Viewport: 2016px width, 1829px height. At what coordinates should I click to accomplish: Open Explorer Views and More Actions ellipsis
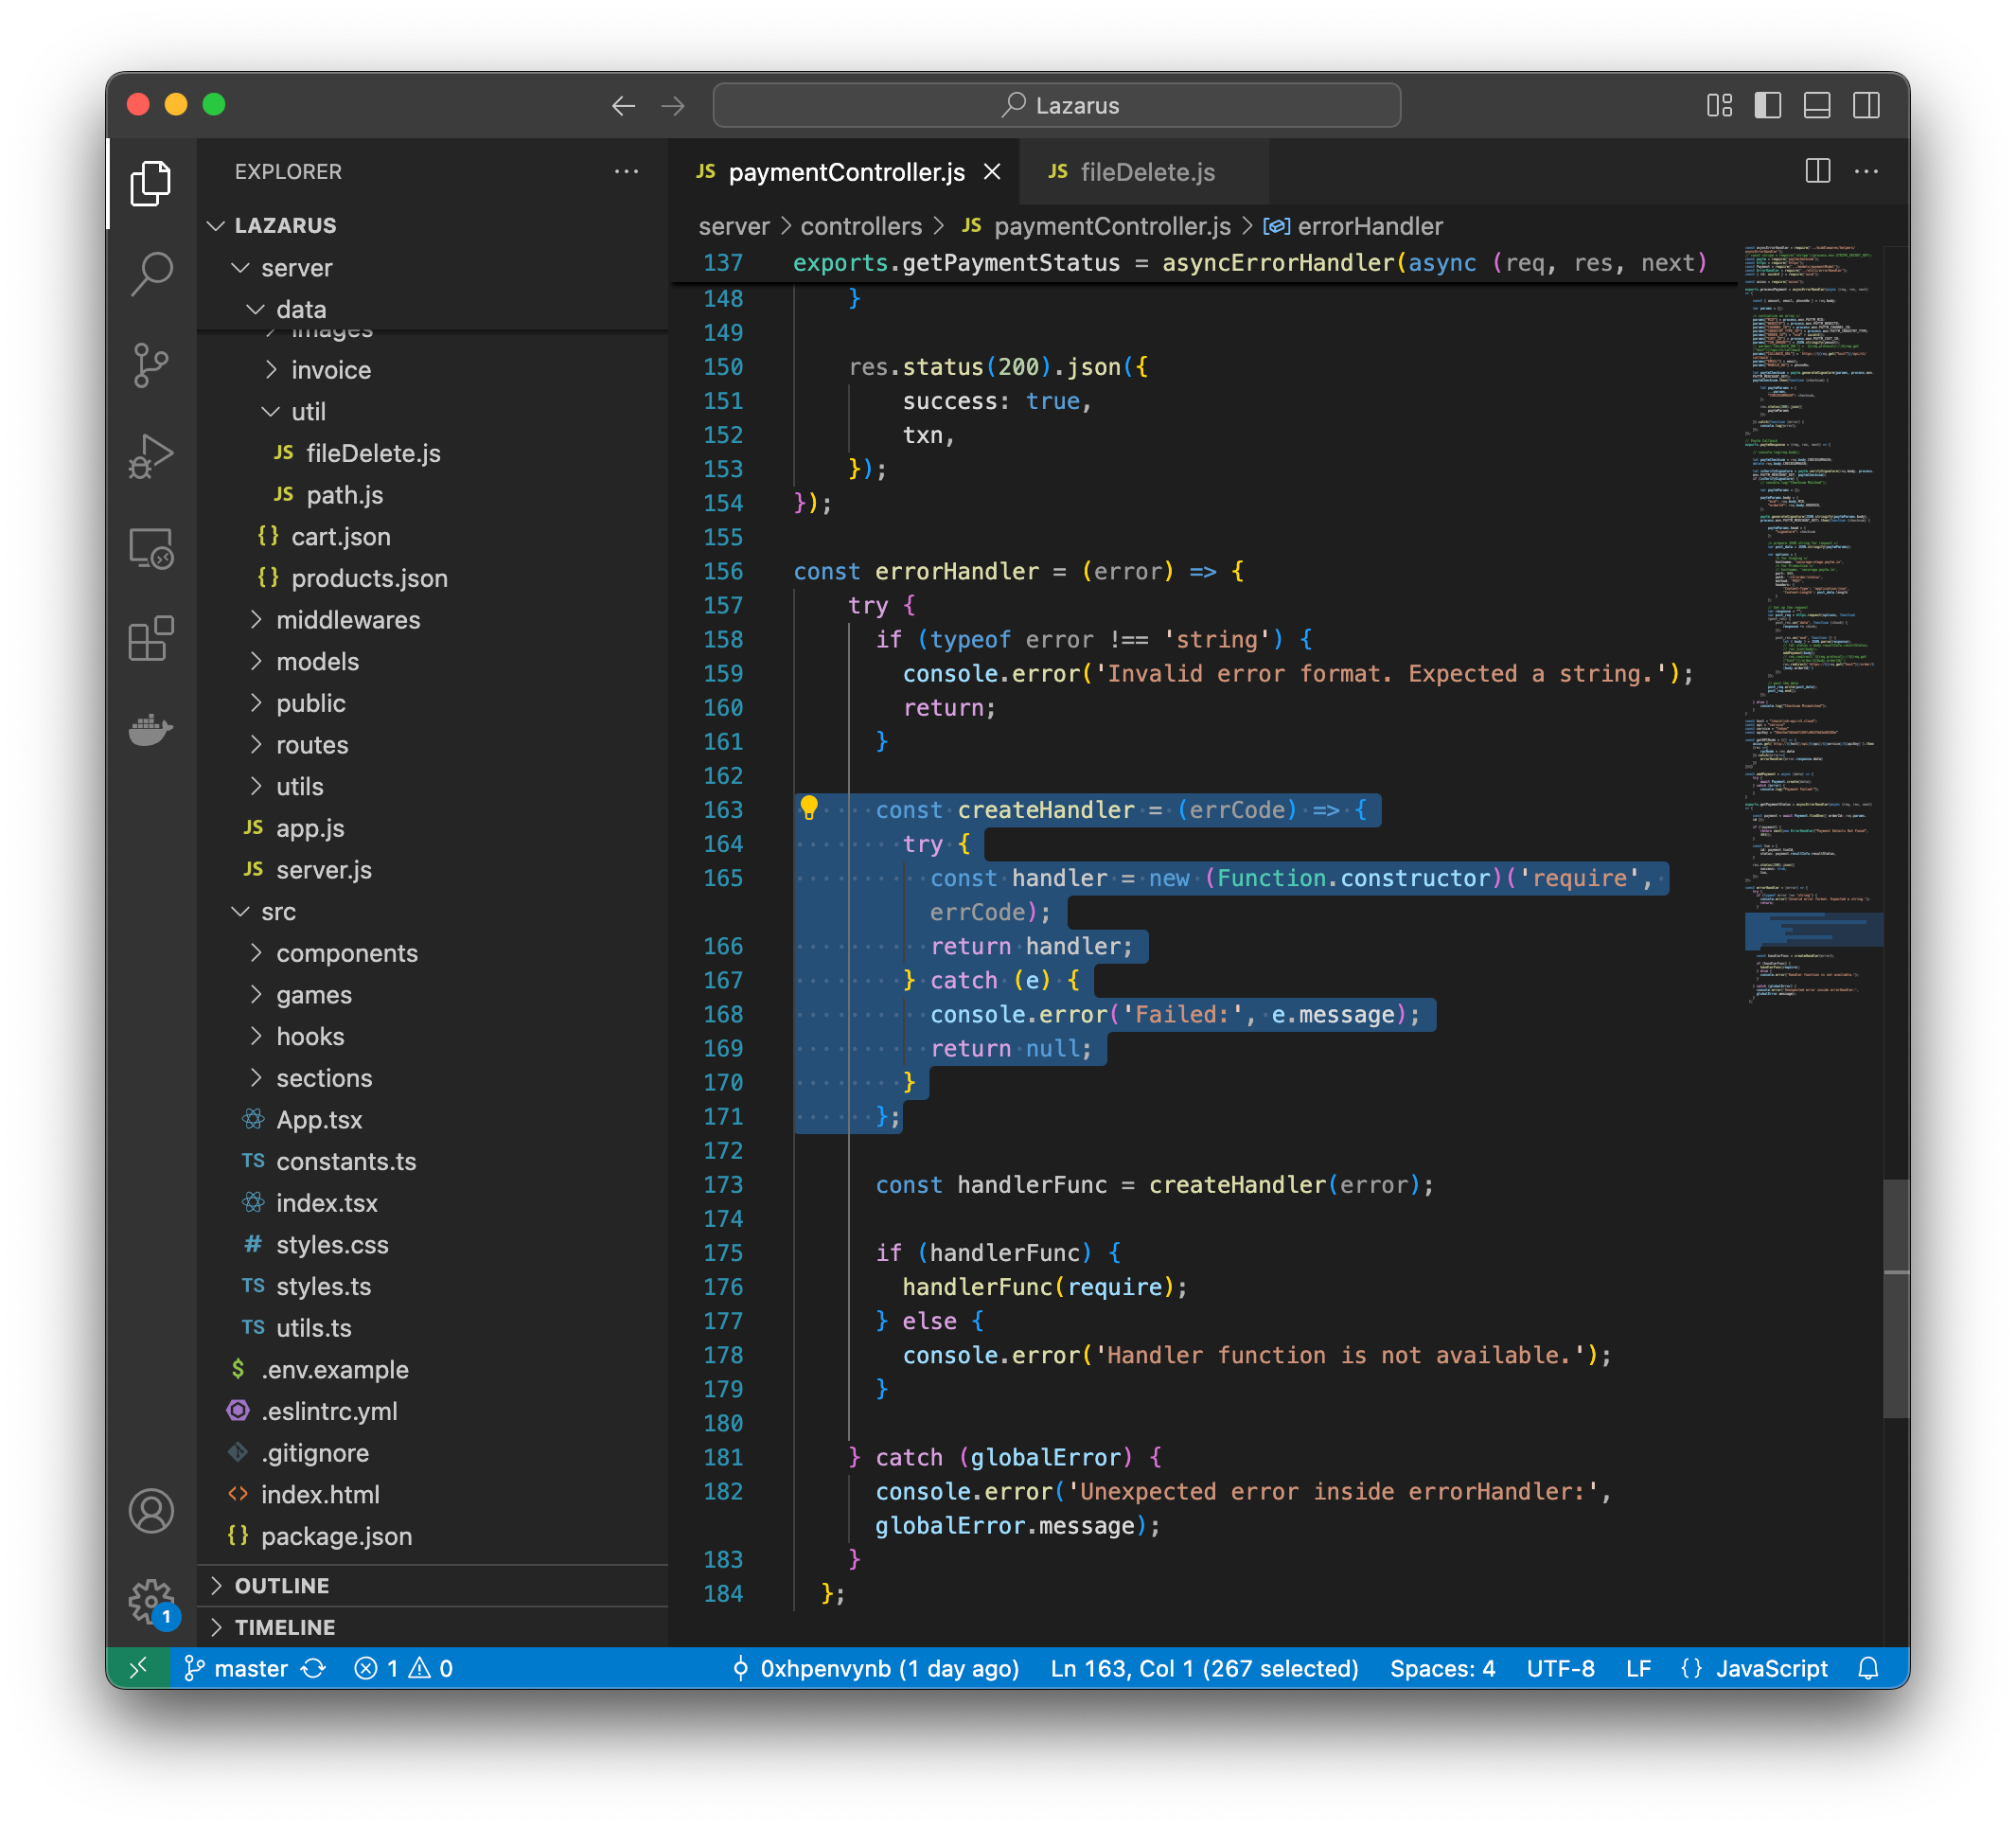626,171
